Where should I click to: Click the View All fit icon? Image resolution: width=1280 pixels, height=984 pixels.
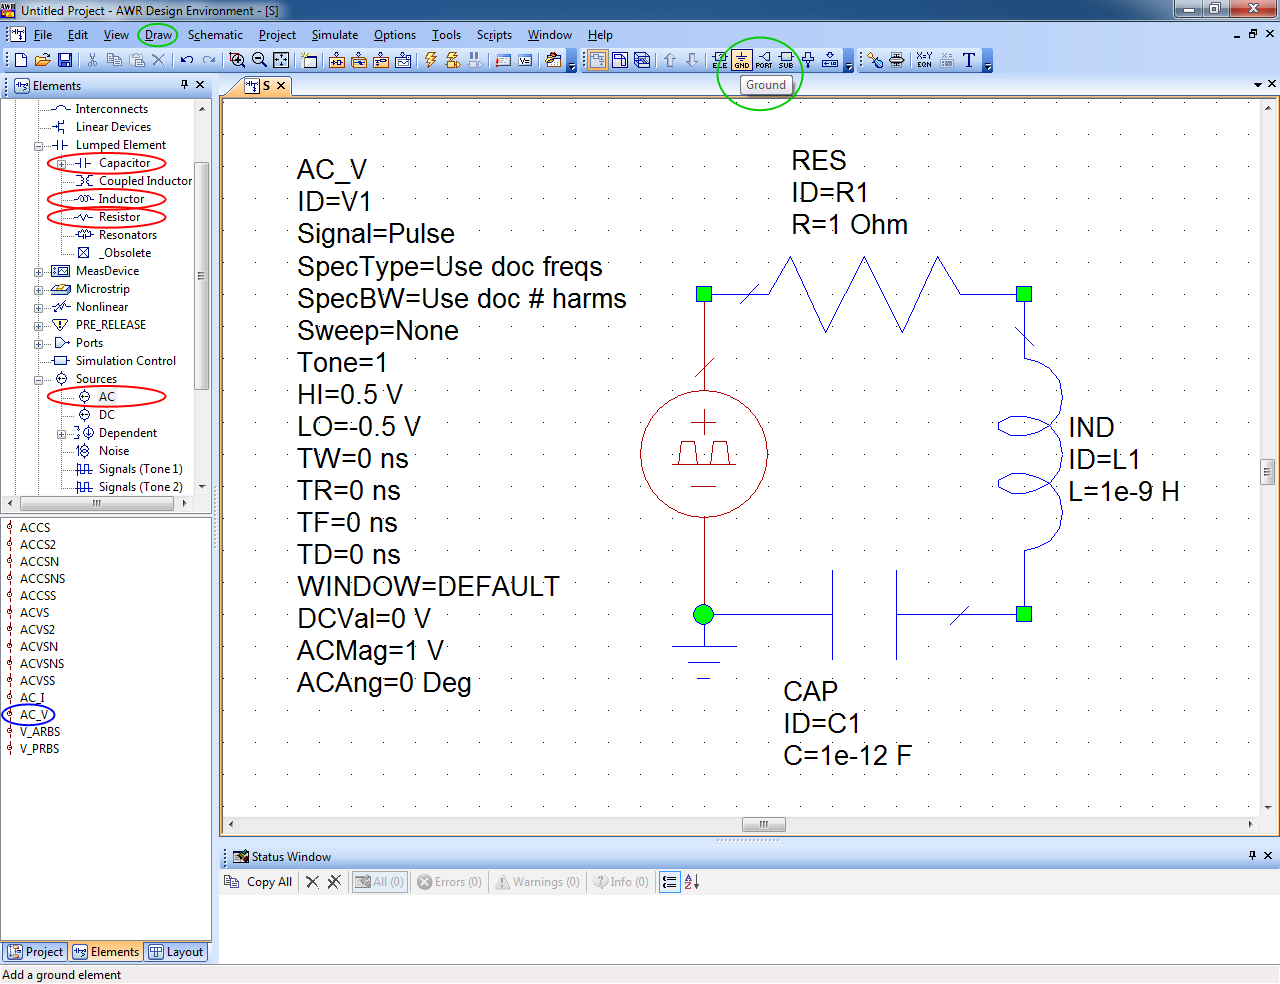point(281,60)
